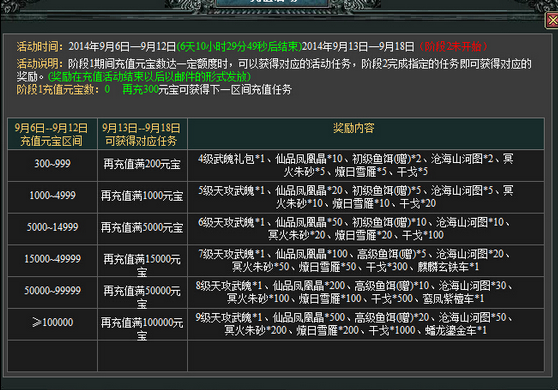Viewport: 558px width, 390px height.
Task: Click the 15000~49999 recharge range cell
Action: point(52,260)
